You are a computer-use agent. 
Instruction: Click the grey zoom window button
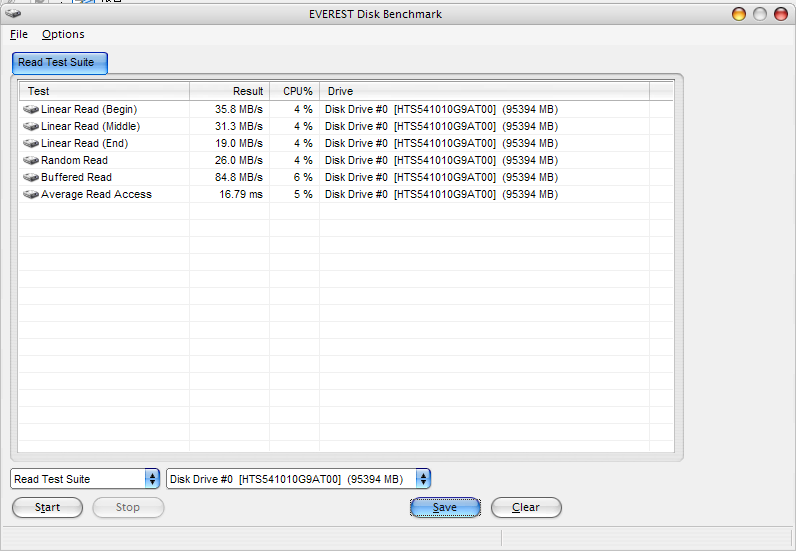click(759, 14)
